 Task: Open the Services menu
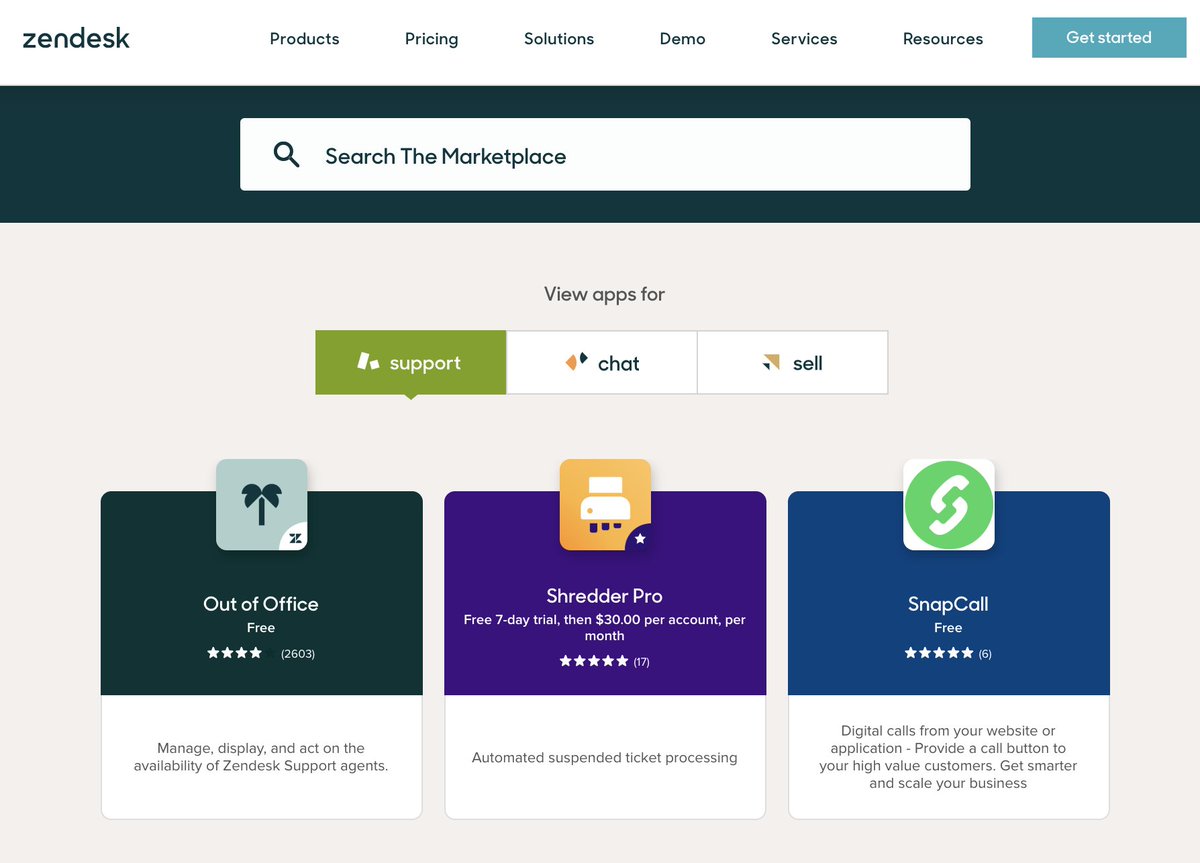click(x=804, y=39)
